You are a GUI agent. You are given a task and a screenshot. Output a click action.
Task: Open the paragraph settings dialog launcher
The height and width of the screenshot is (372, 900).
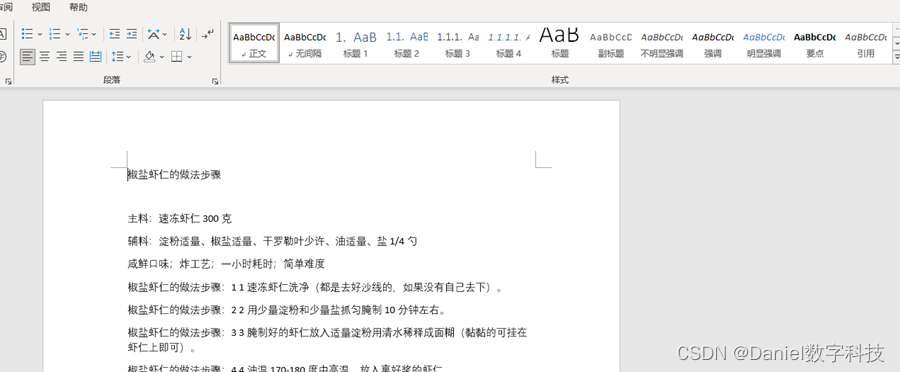click(215, 82)
